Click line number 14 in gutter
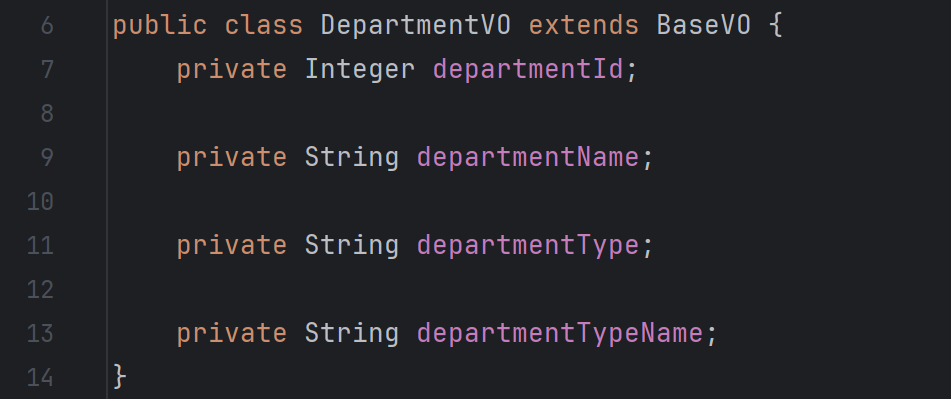 pos(40,378)
